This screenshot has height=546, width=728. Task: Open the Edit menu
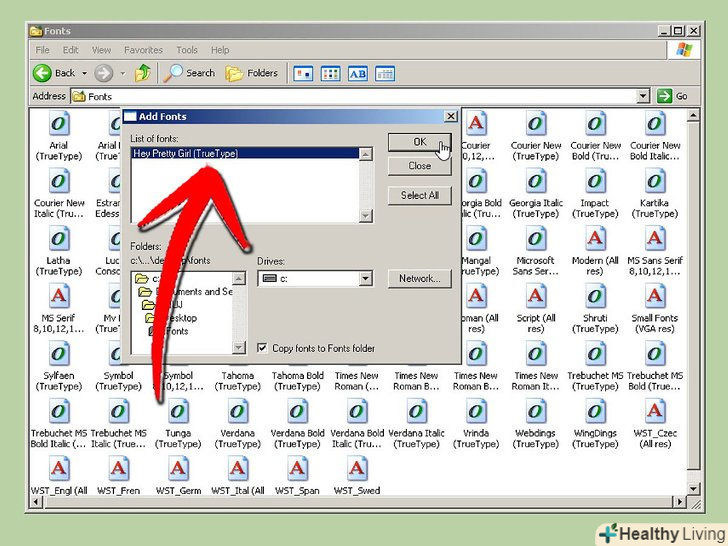tap(71, 50)
